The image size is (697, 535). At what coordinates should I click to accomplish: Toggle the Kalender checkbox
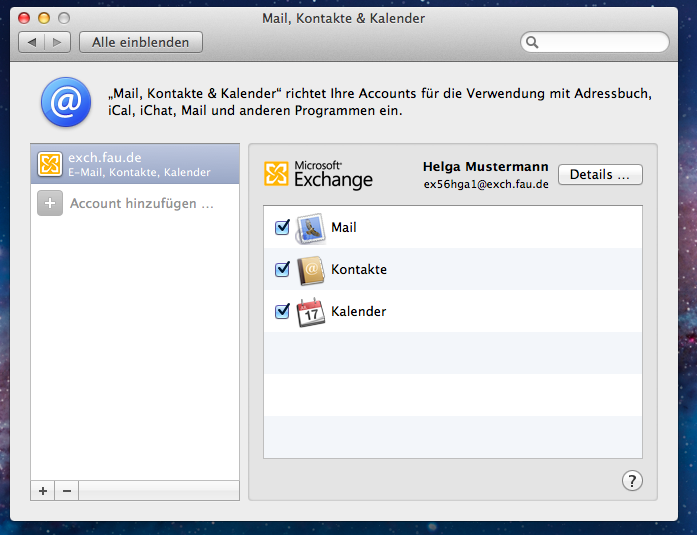point(282,312)
